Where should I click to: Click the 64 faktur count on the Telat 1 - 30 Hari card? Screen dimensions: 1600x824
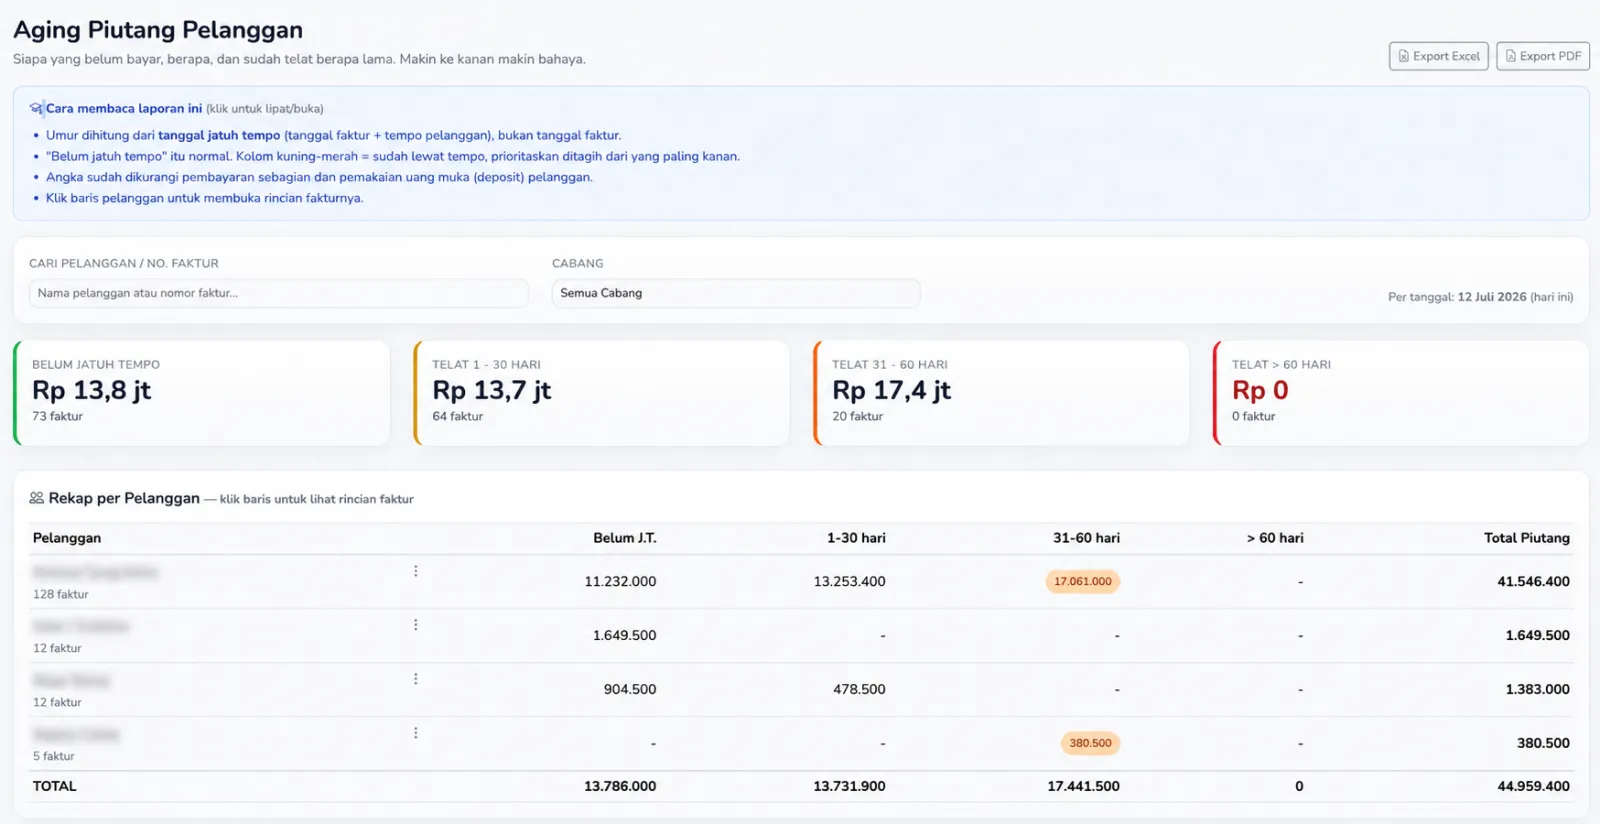click(x=458, y=416)
